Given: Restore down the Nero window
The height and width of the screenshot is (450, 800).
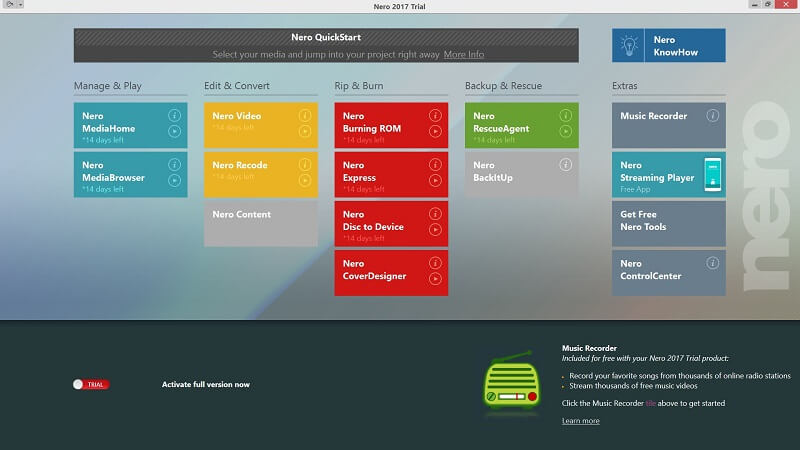Looking at the screenshot, I should (768, 5).
